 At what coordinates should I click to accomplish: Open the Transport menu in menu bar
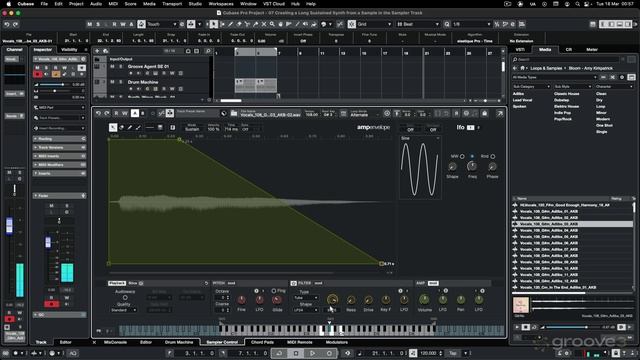(x=172, y=4)
